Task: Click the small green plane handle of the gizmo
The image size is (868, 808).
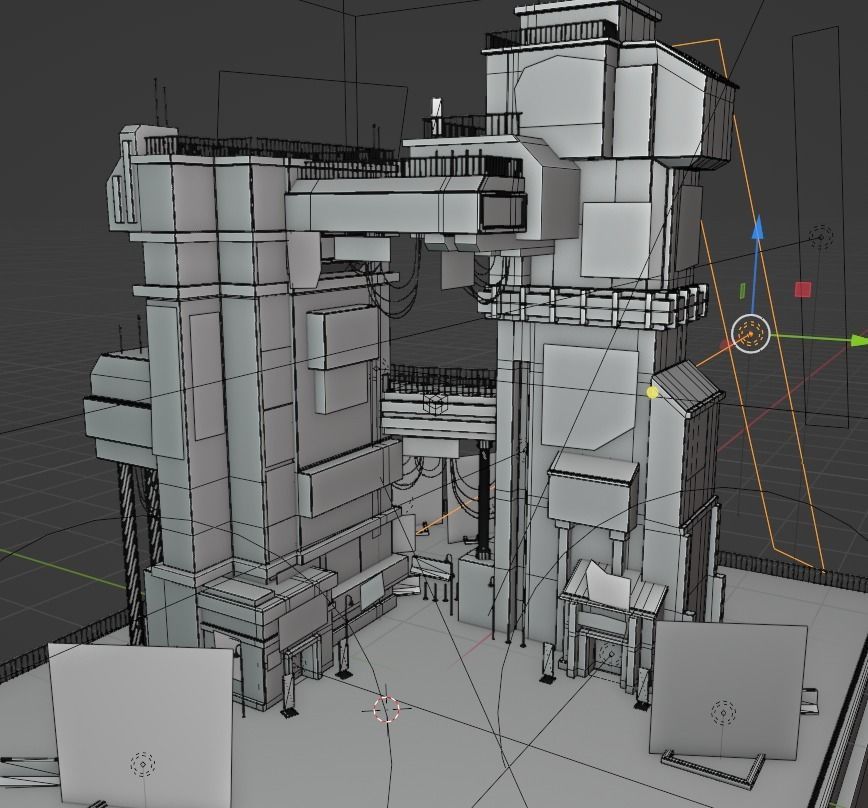Action: coord(742,289)
